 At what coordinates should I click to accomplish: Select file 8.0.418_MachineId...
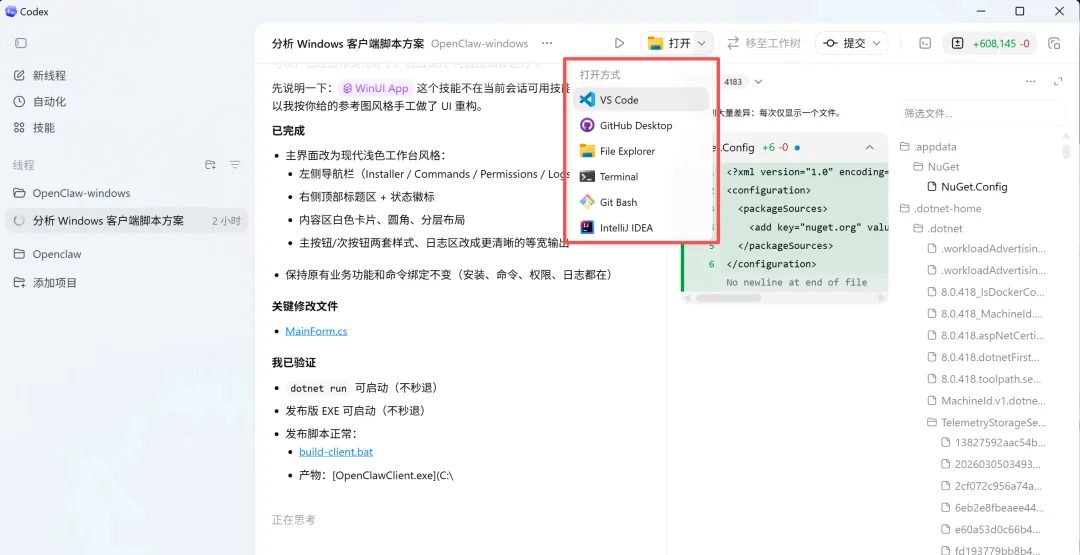pos(987,314)
